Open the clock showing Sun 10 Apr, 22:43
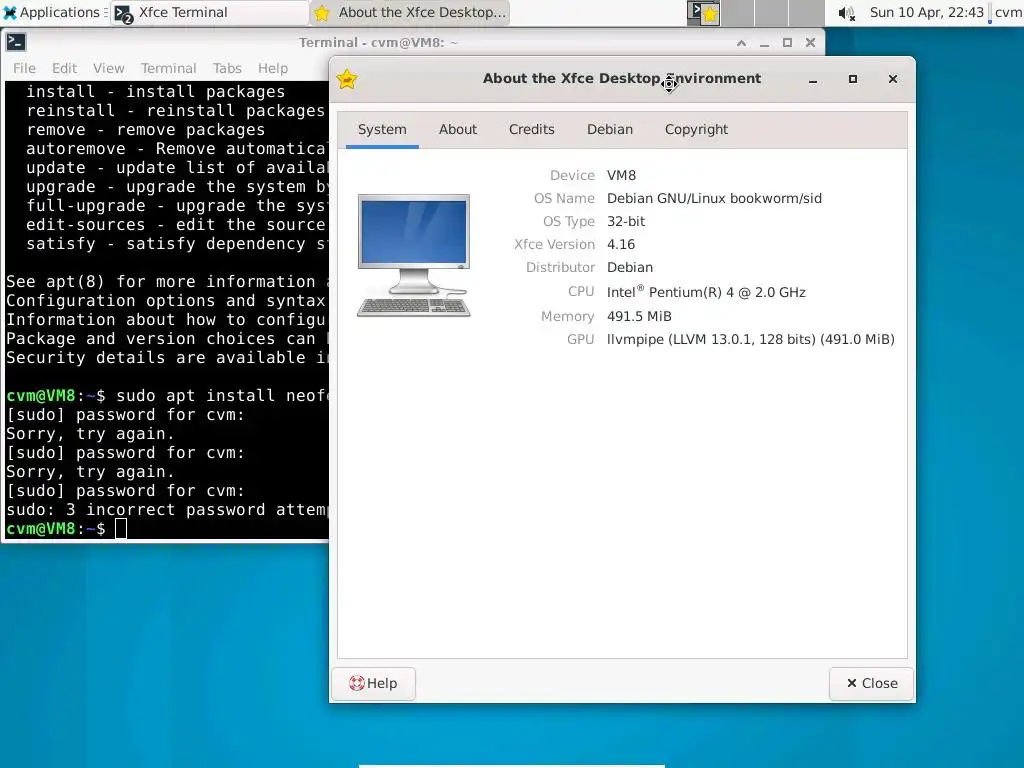The image size is (1024, 768). tap(926, 12)
